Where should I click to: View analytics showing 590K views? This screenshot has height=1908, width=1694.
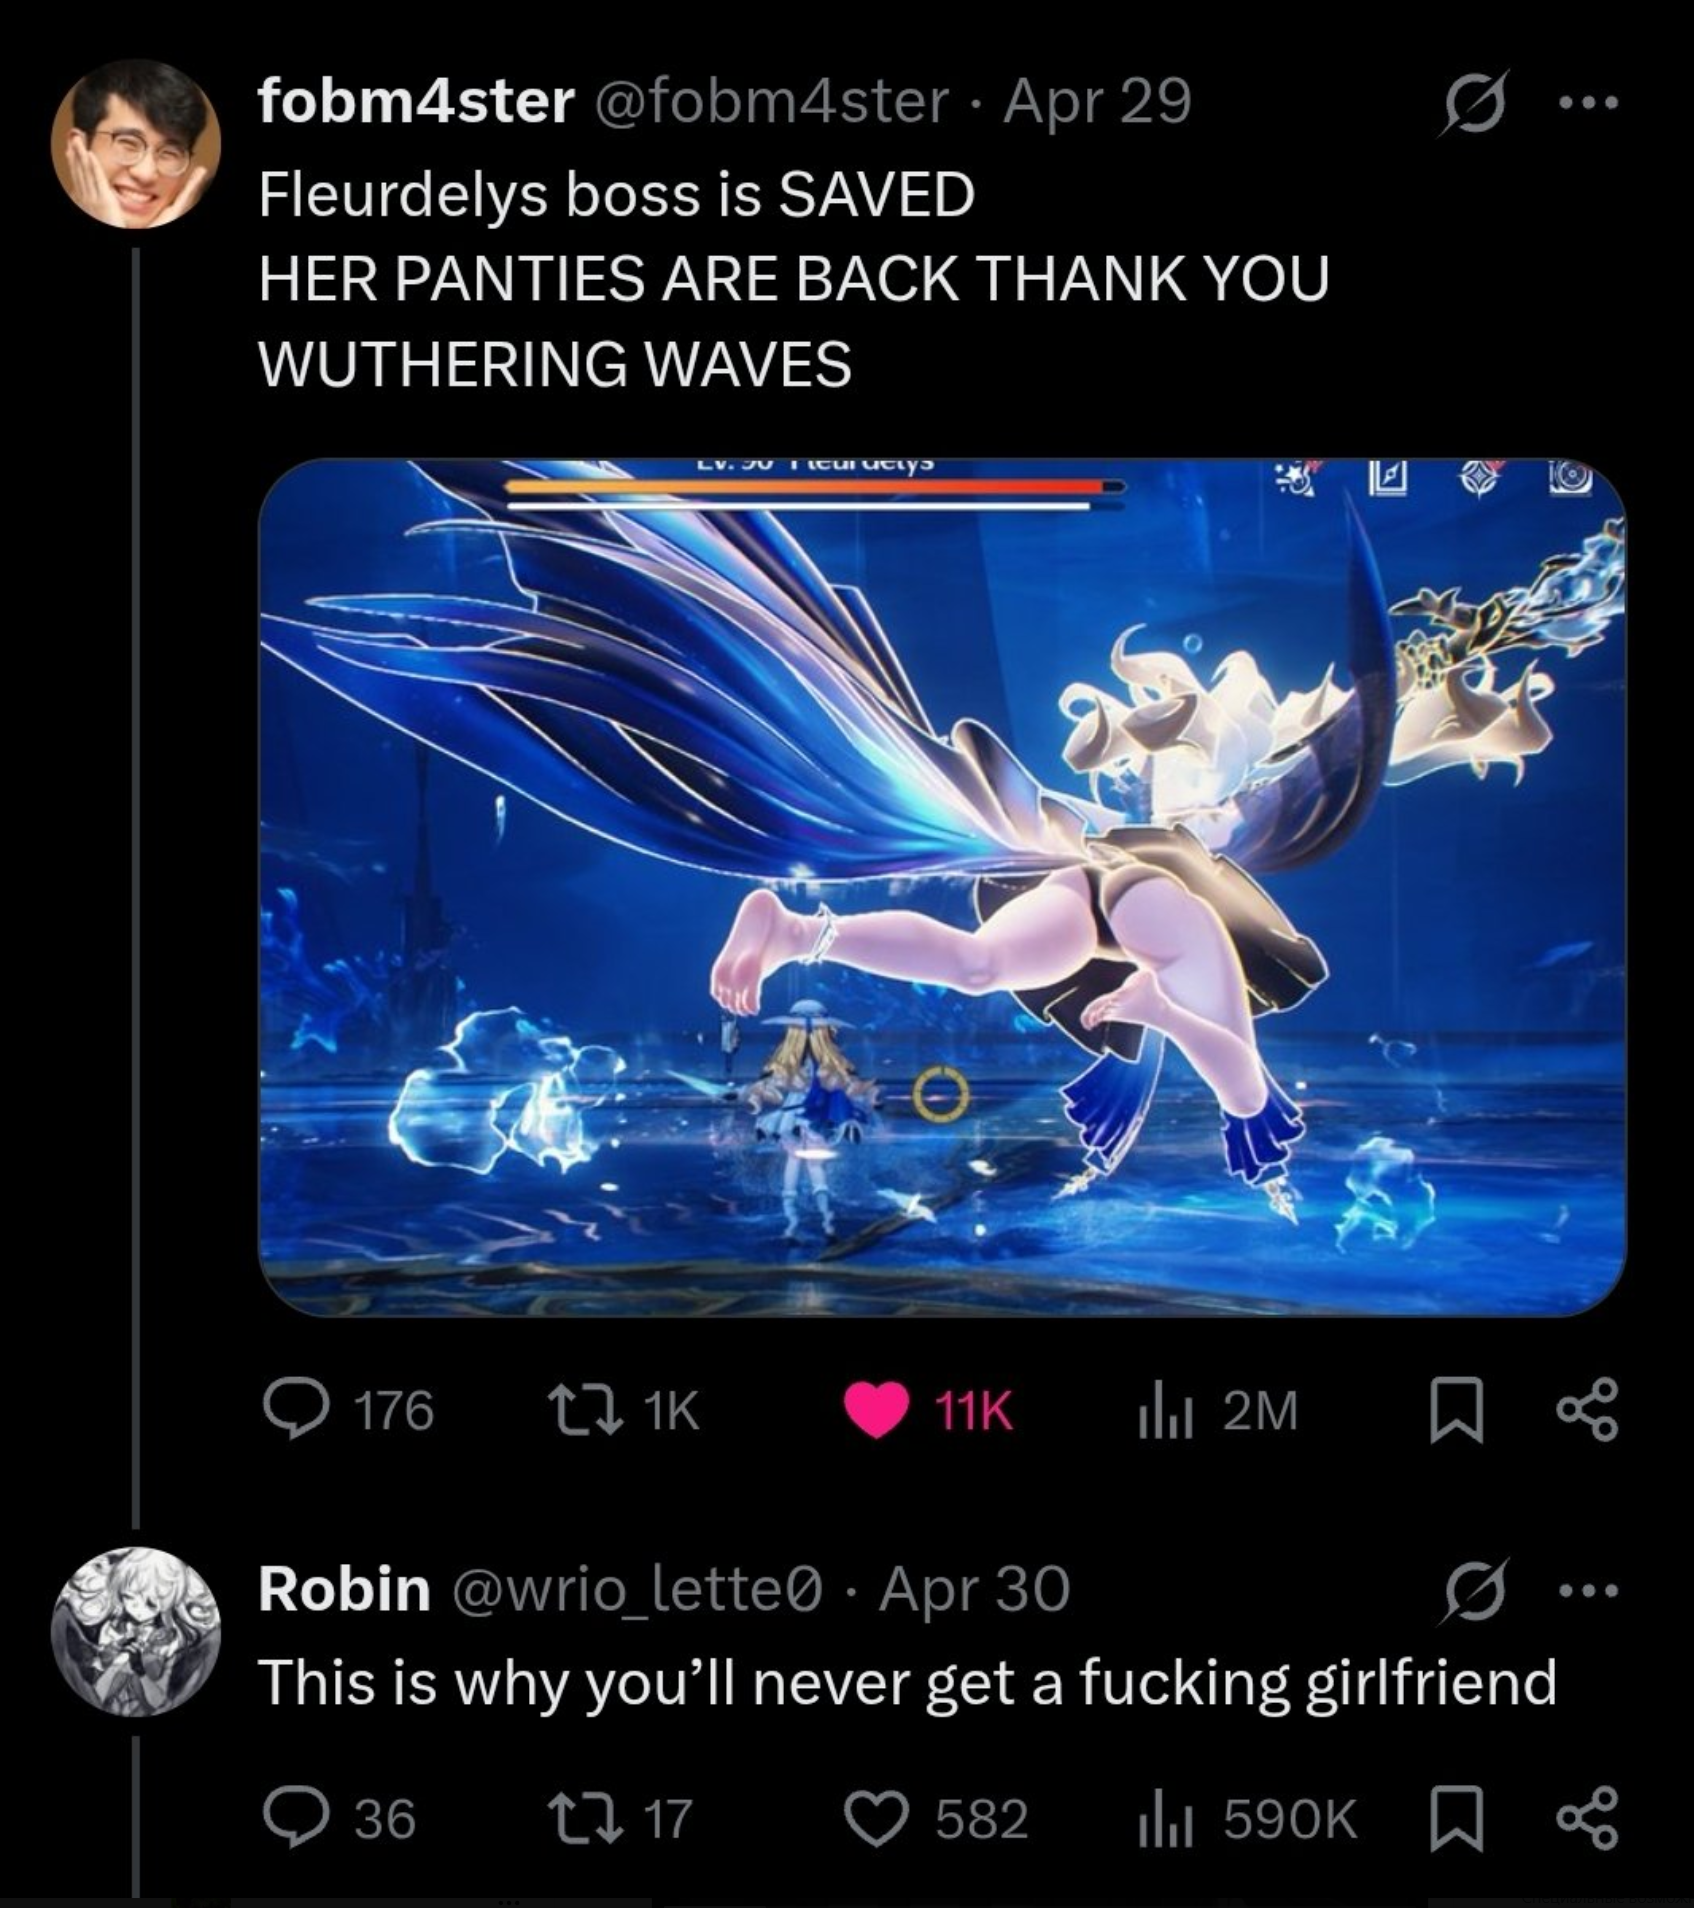click(1247, 1818)
